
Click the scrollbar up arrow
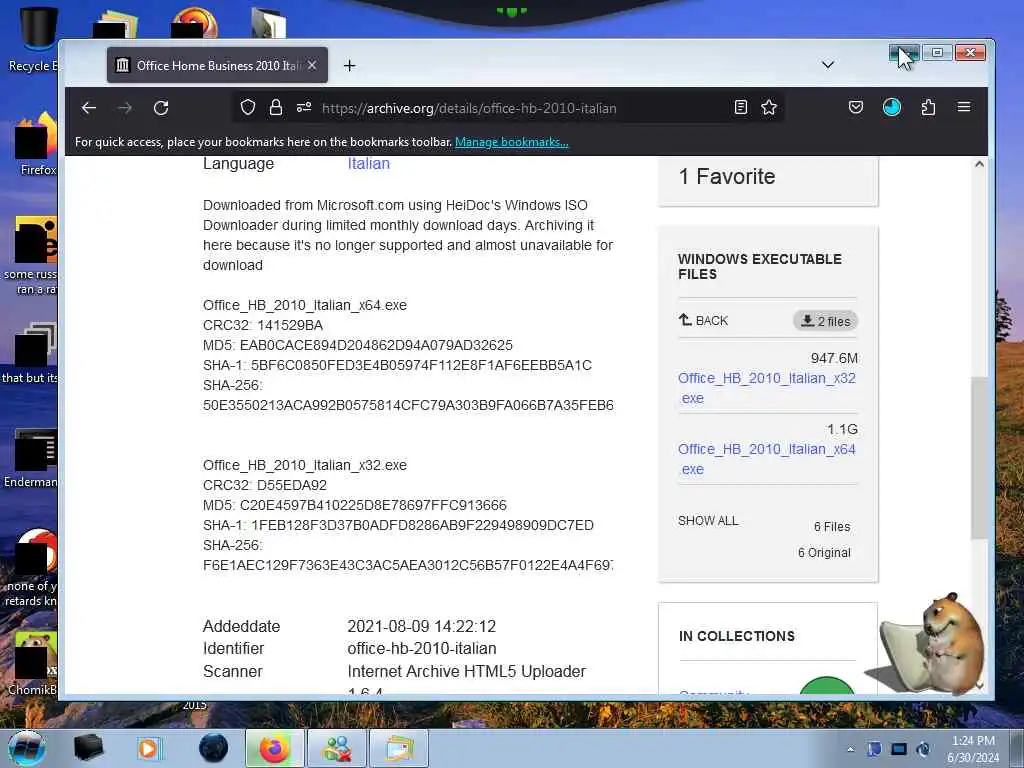pyautogui.click(x=979, y=164)
